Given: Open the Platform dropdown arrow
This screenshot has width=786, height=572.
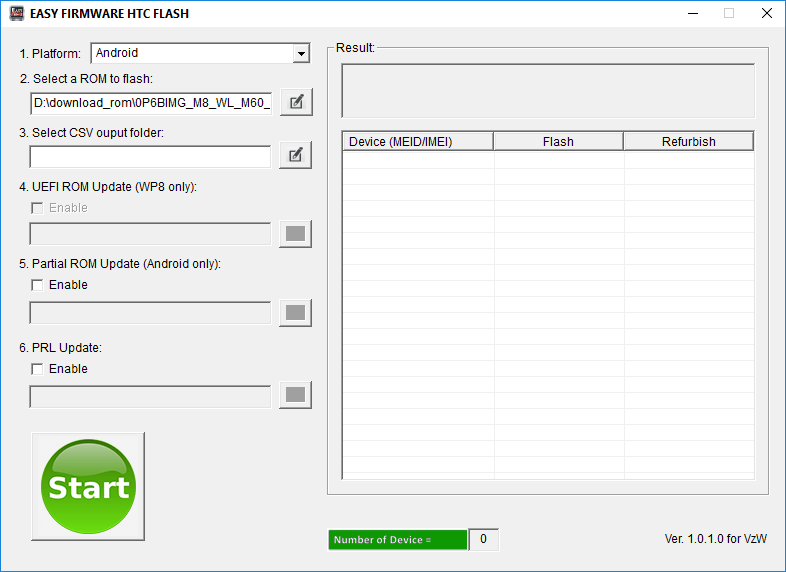Looking at the screenshot, I should click(301, 53).
